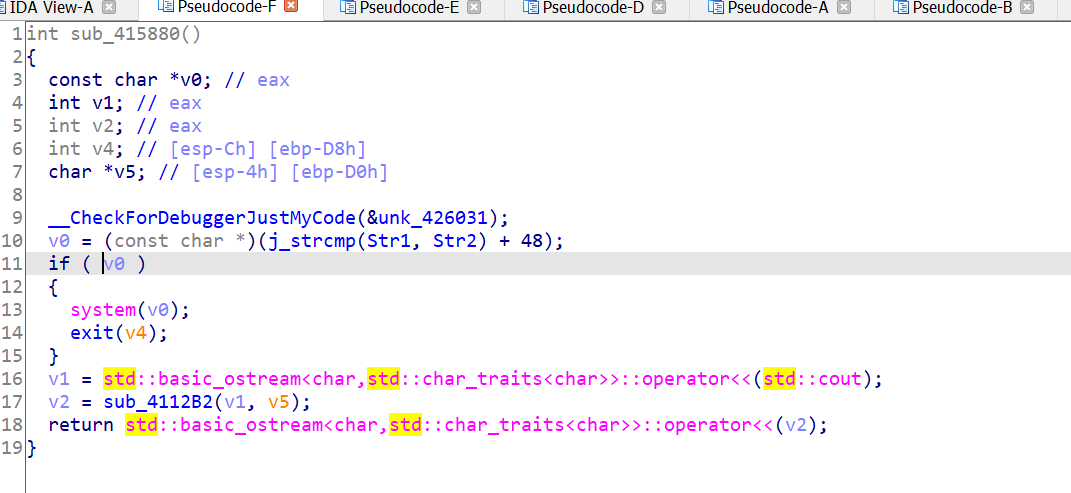Click v4 inside exit call
Viewport: 1071px width, 493px height.
(137, 333)
